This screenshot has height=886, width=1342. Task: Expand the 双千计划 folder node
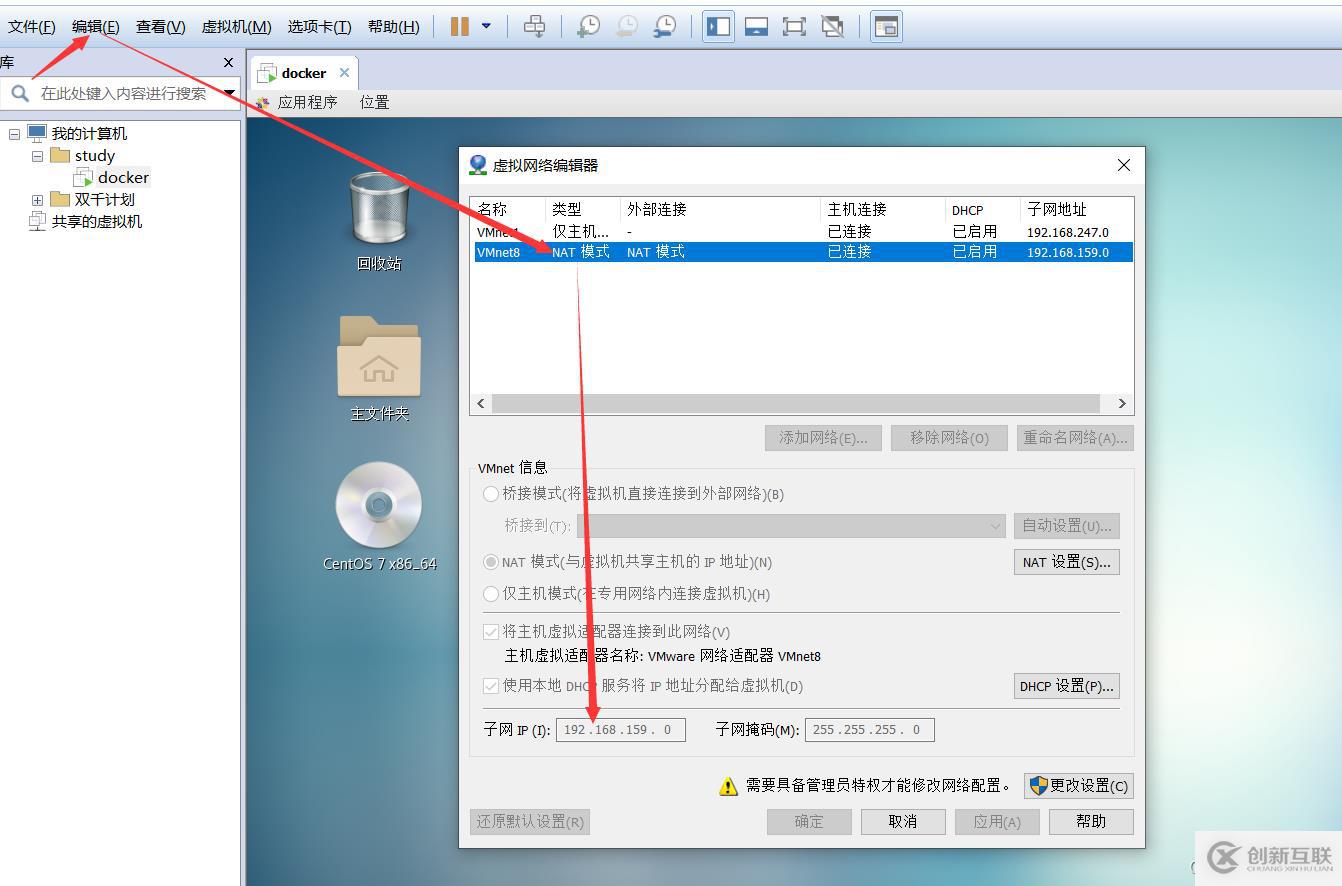[x=37, y=200]
